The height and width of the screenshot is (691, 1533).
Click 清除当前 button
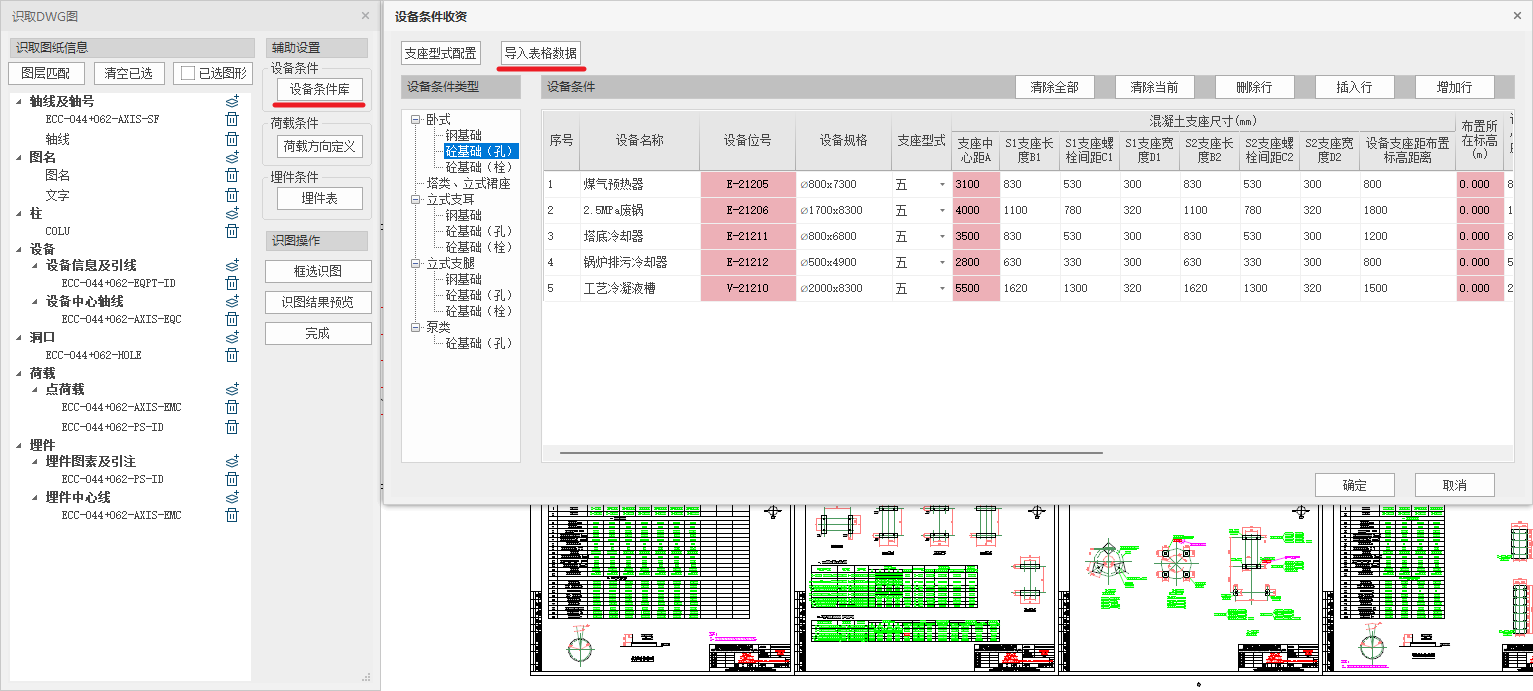[x=1154, y=87]
